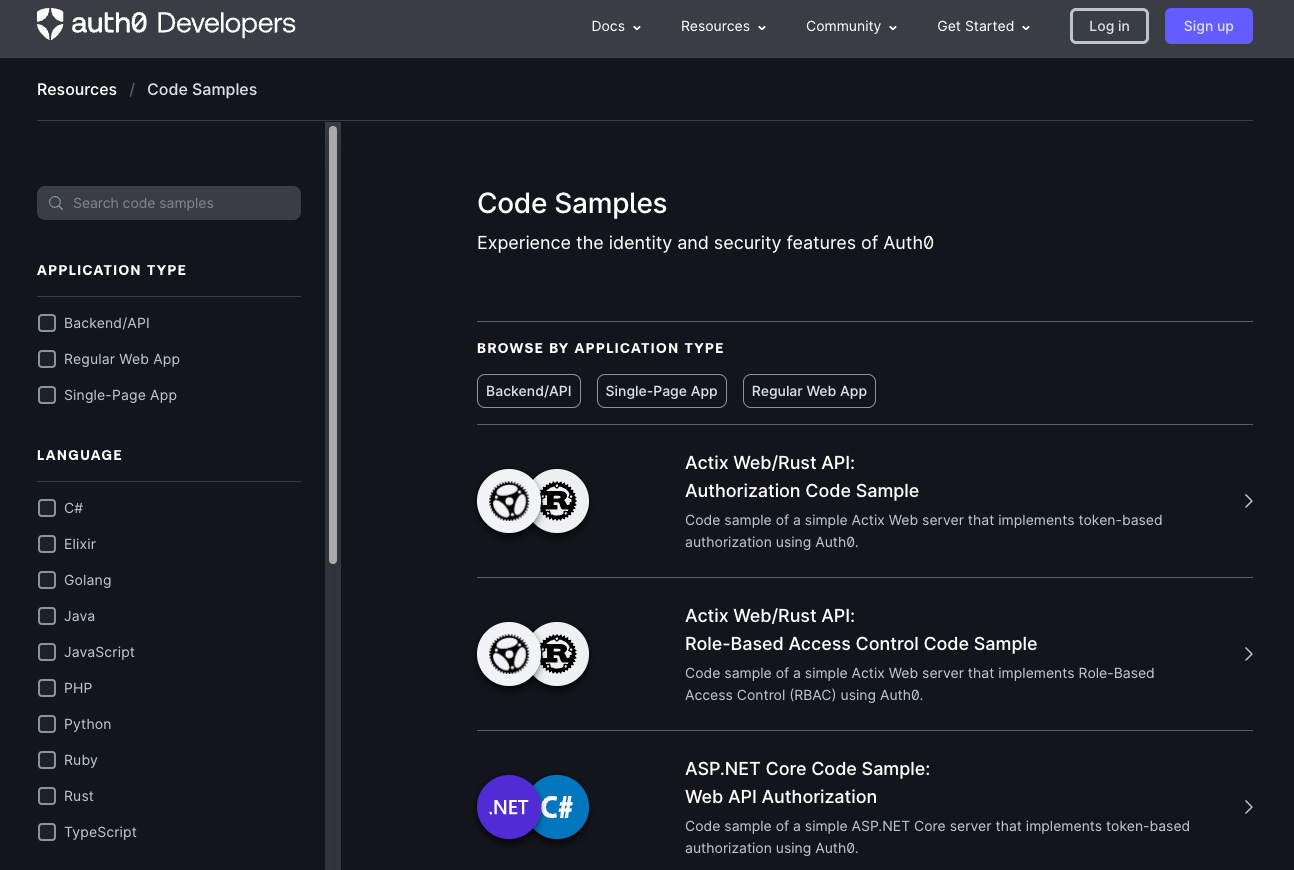The height and width of the screenshot is (870, 1294).
Task: Expand the Resources dropdown menu
Action: tap(724, 27)
